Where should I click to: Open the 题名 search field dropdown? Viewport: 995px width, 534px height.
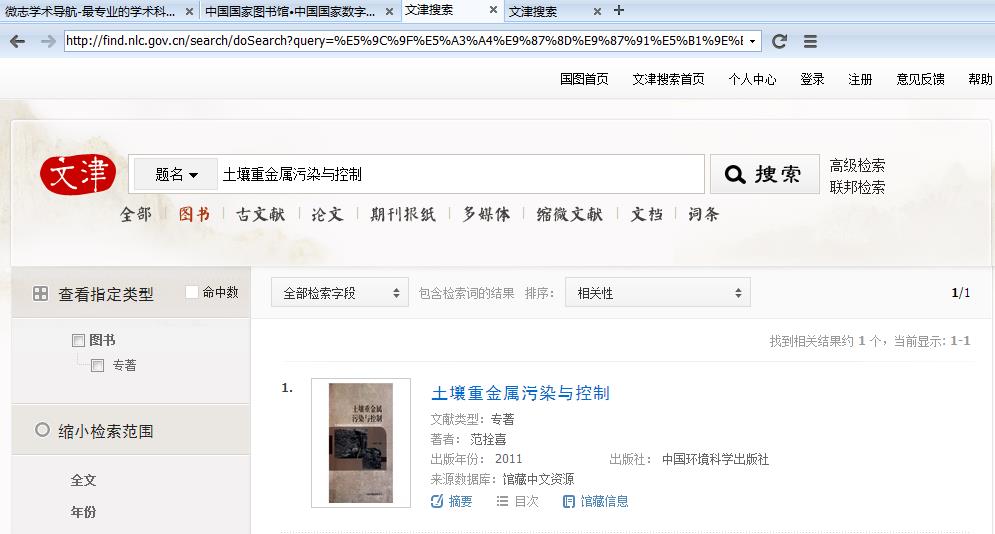(x=176, y=174)
